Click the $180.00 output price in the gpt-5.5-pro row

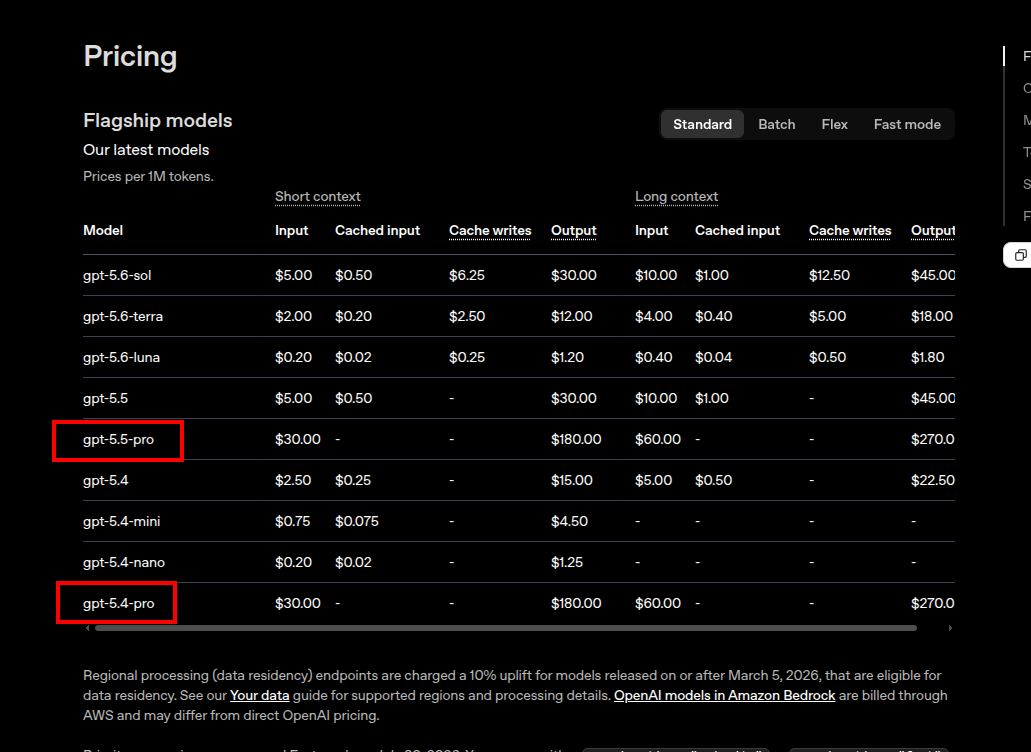576,439
